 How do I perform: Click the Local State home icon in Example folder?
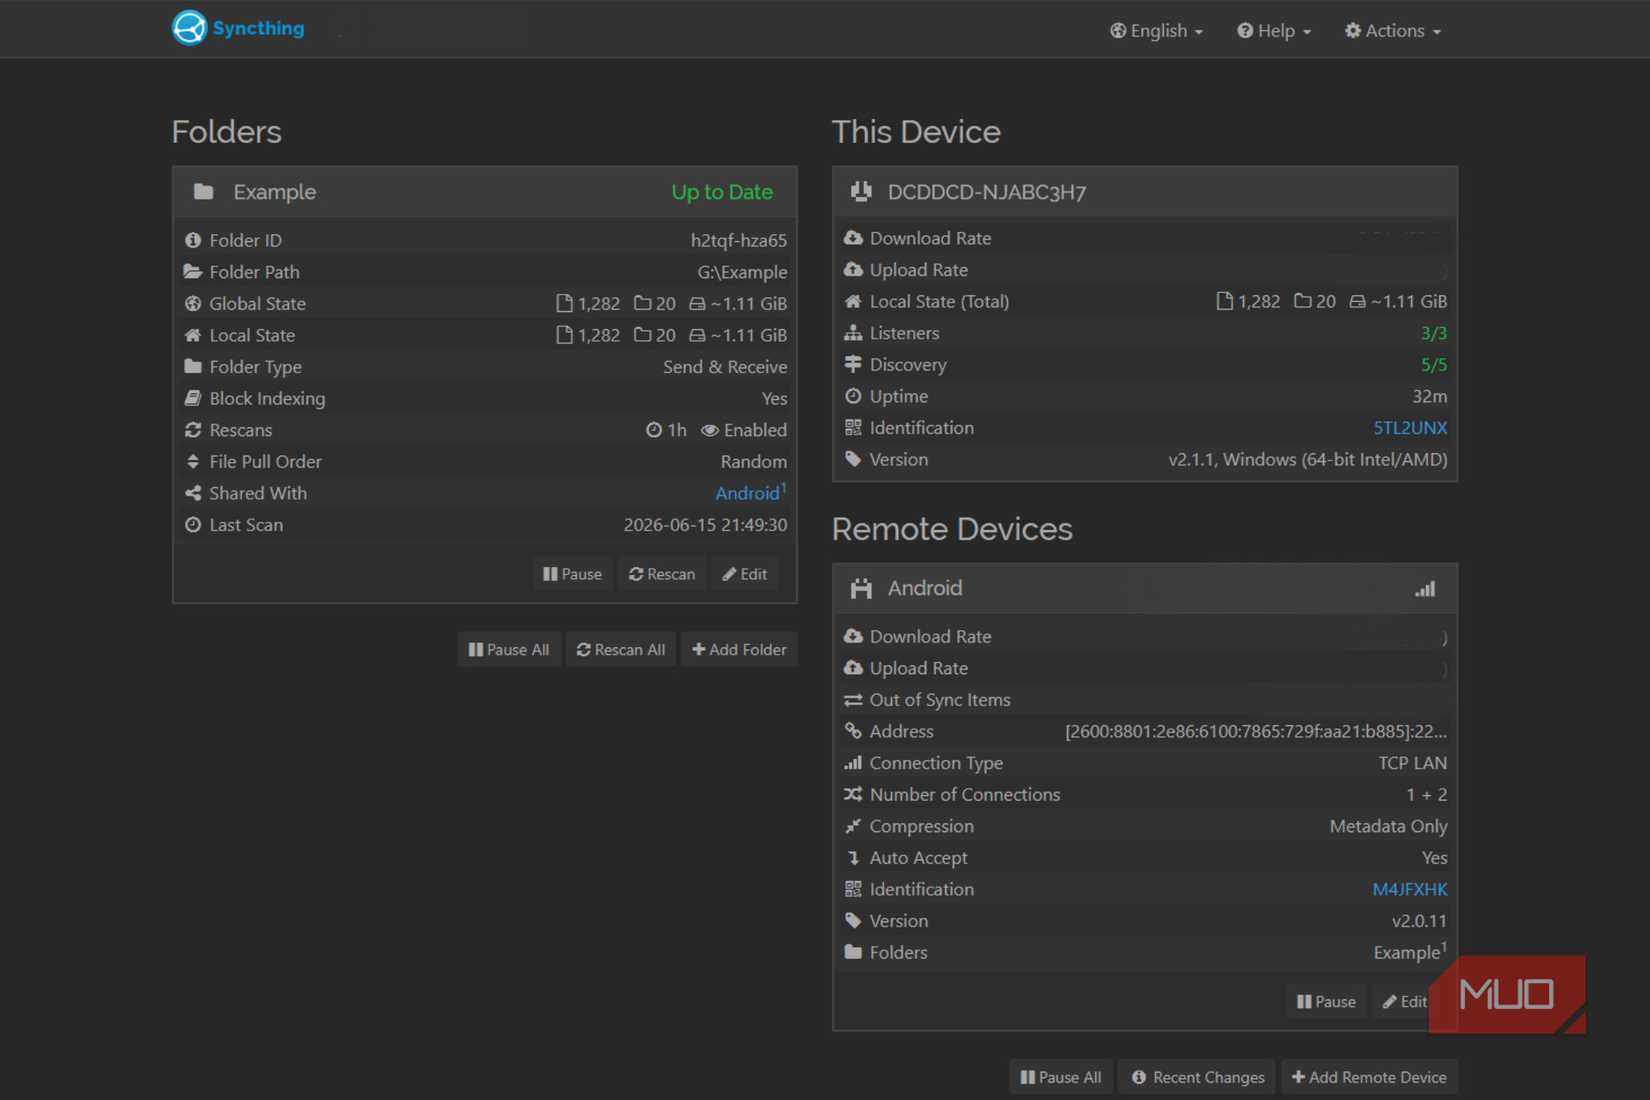[x=193, y=335]
